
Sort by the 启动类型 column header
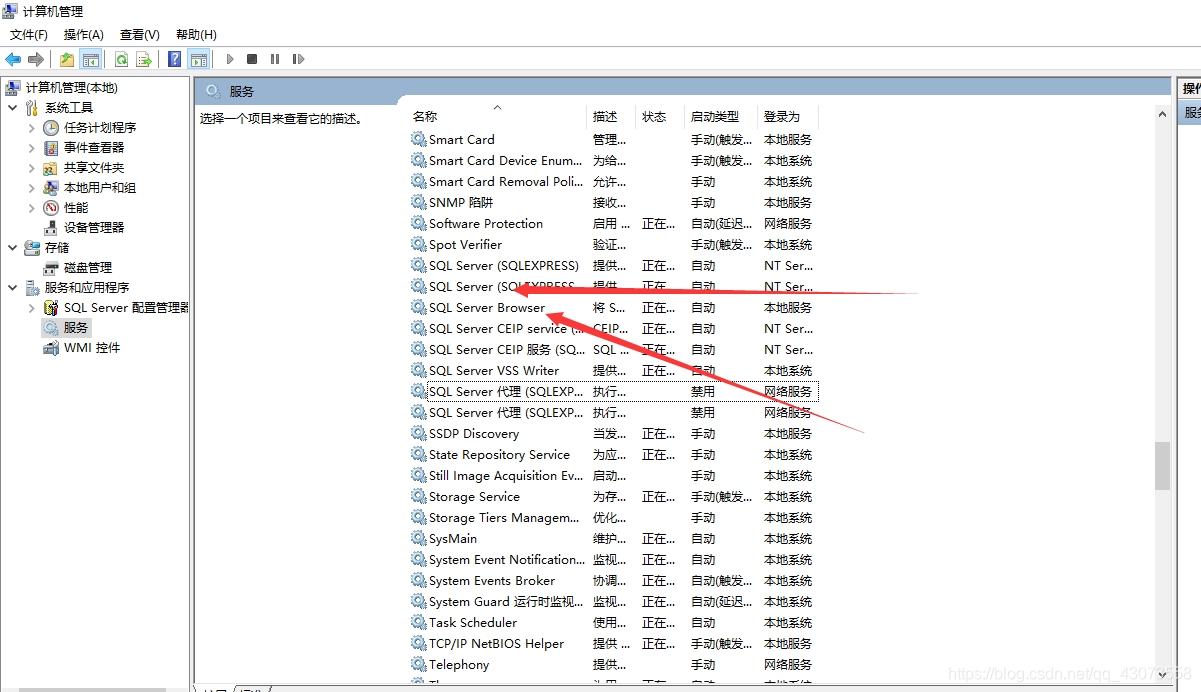pos(721,117)
